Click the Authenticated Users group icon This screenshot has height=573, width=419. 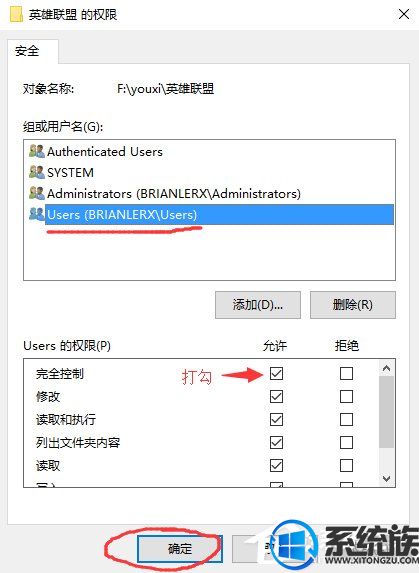[37, 151]
